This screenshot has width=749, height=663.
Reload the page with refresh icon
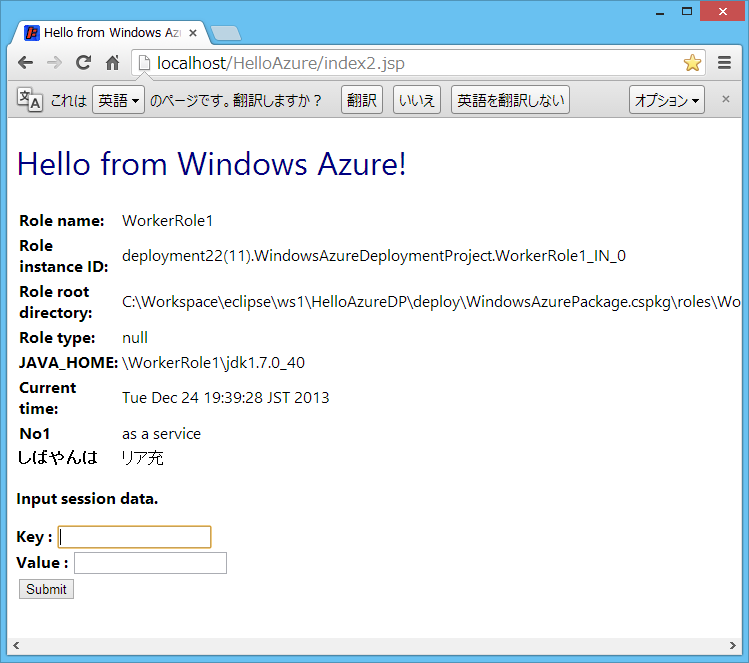coord(84,63)
